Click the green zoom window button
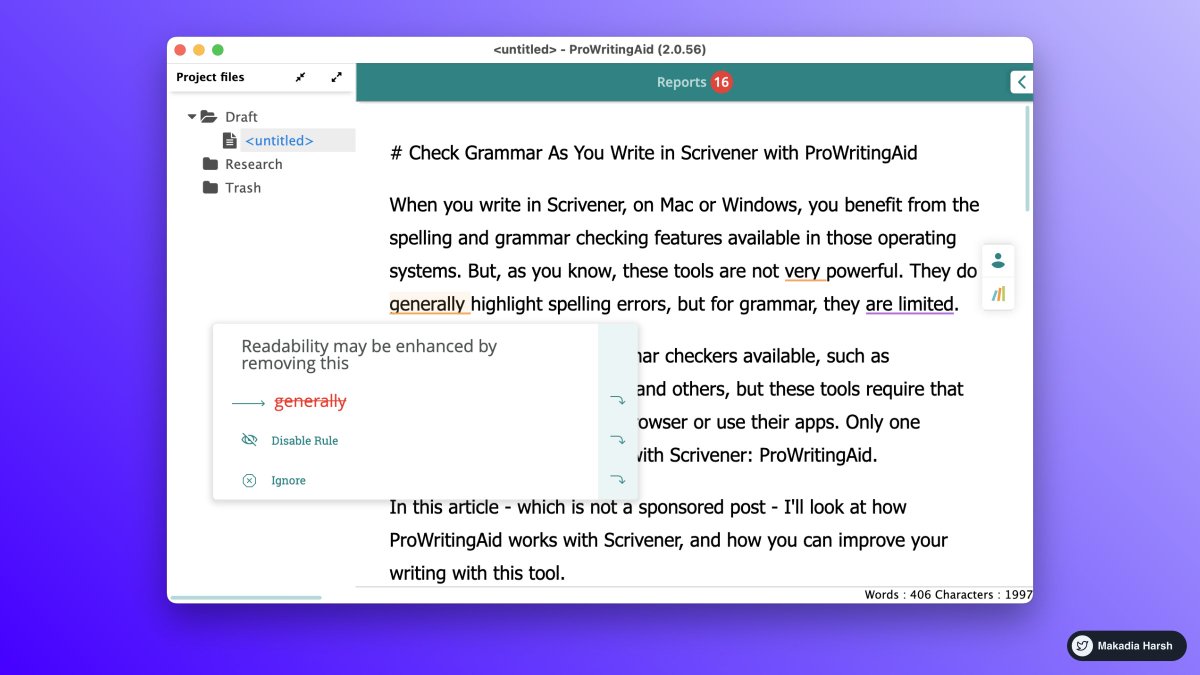The height and width of the screenshot is (675, 1200). pyautogui.click(x=218, y=50)
